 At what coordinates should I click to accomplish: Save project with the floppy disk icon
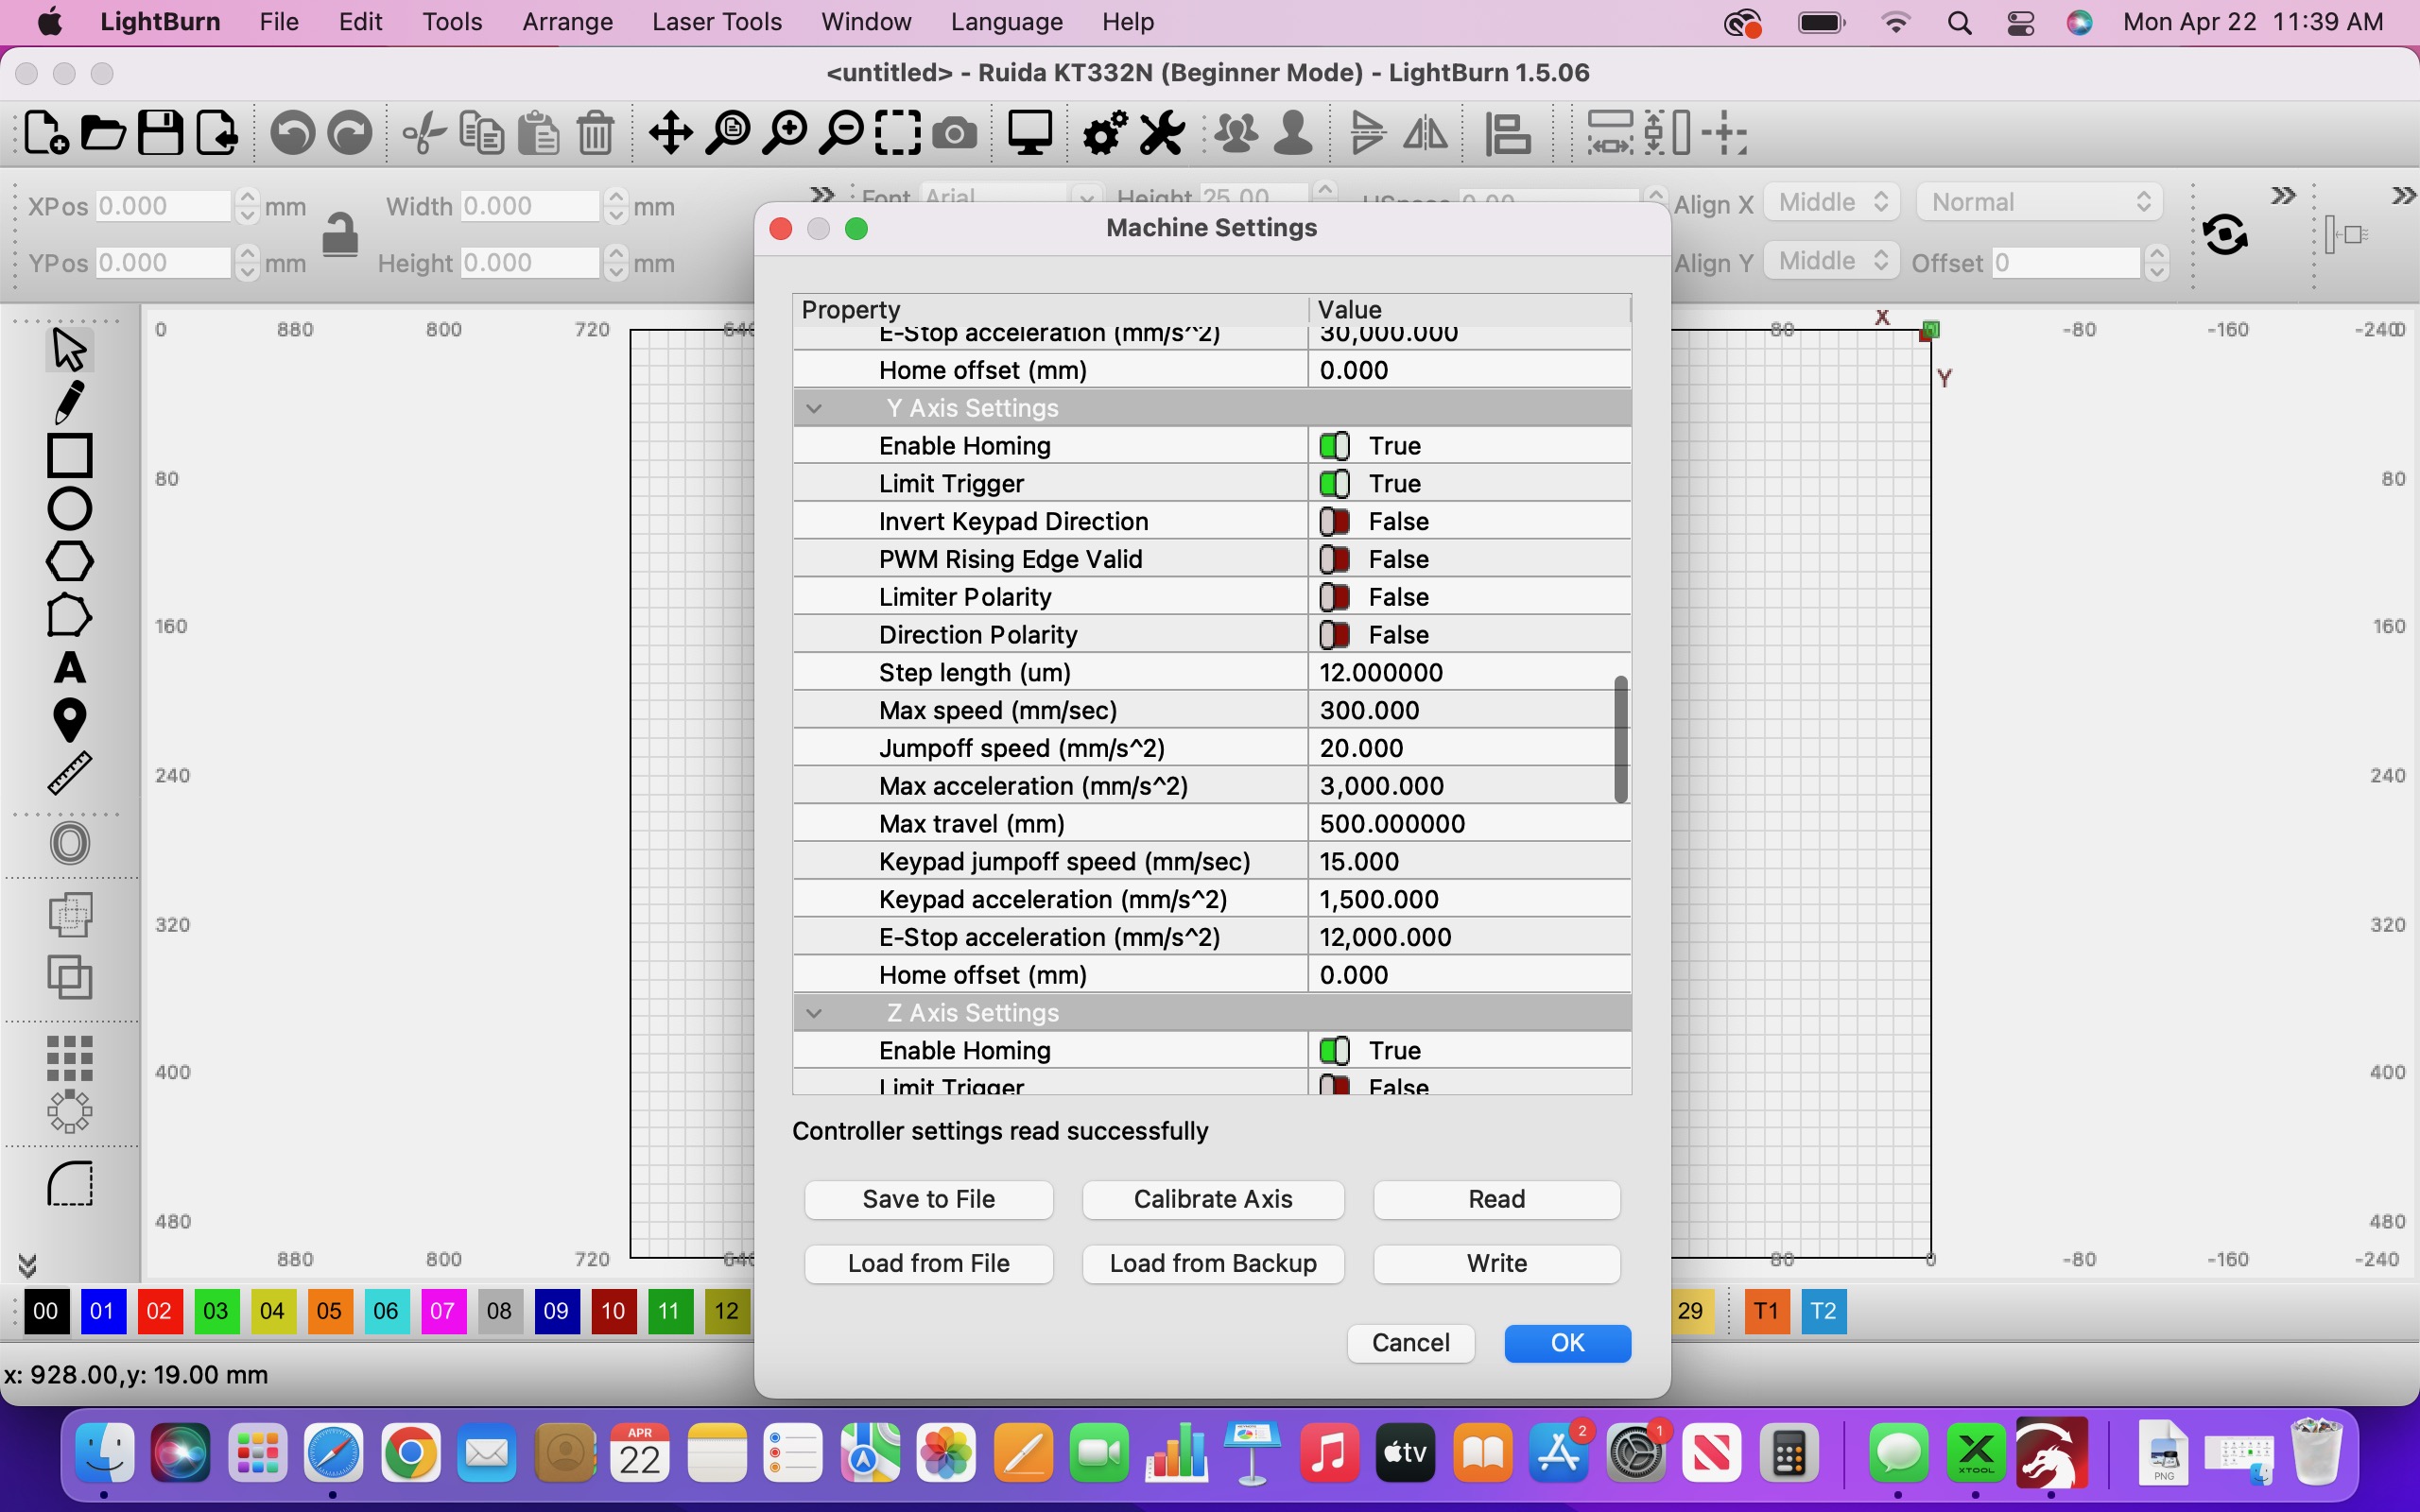(x=160, y=133)
